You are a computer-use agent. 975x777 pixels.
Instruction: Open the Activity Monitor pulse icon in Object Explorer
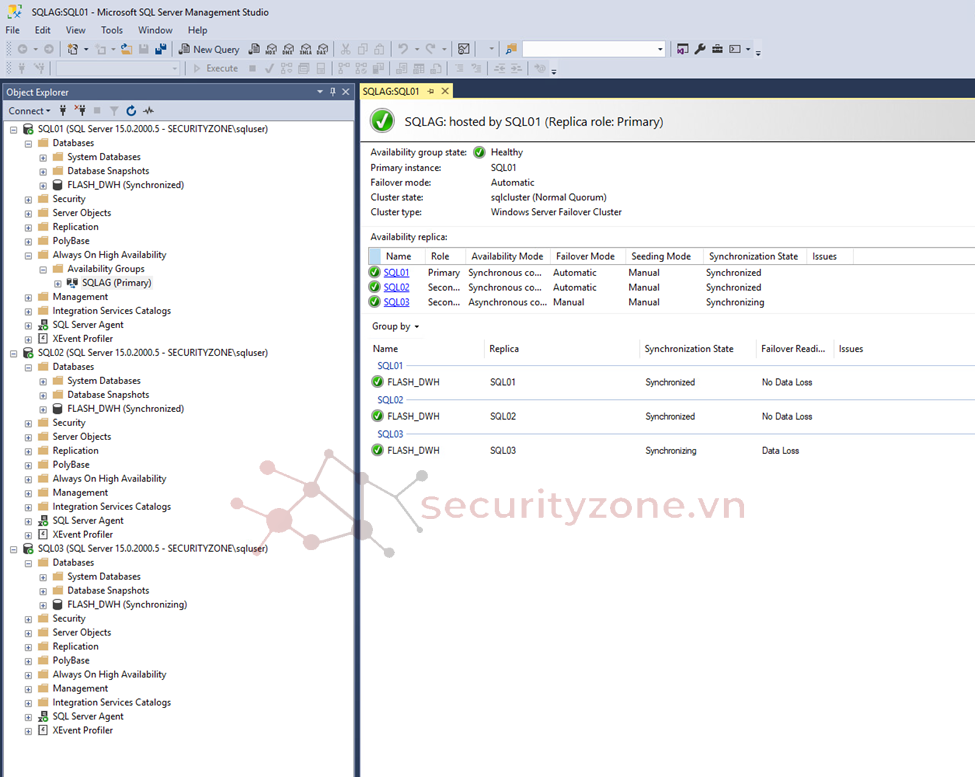pyautogui.click(x=148, y=111)
